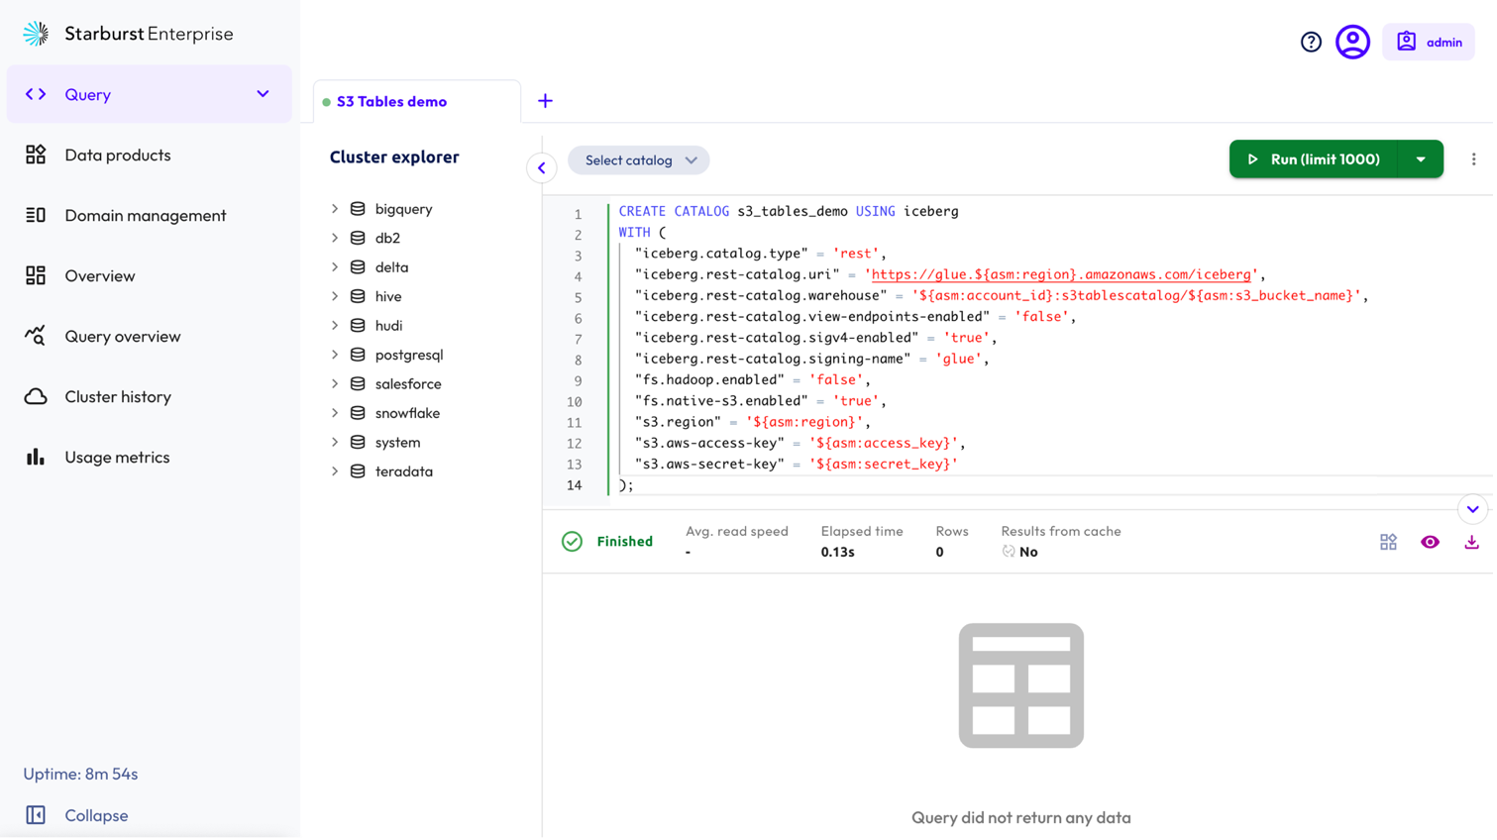Click the Query overview chart icon
Viewport: 1497px width, 840px height.
tap(36, 337)
